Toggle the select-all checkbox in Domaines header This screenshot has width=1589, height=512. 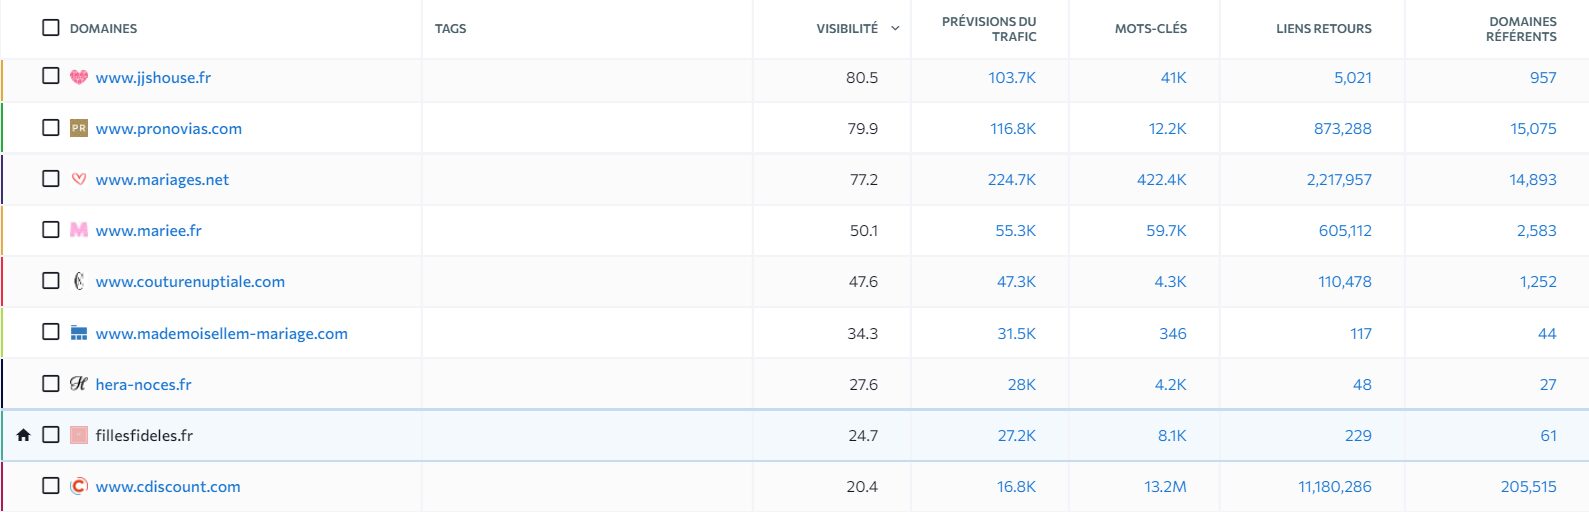pyautogui.click(x=51, y=27)
